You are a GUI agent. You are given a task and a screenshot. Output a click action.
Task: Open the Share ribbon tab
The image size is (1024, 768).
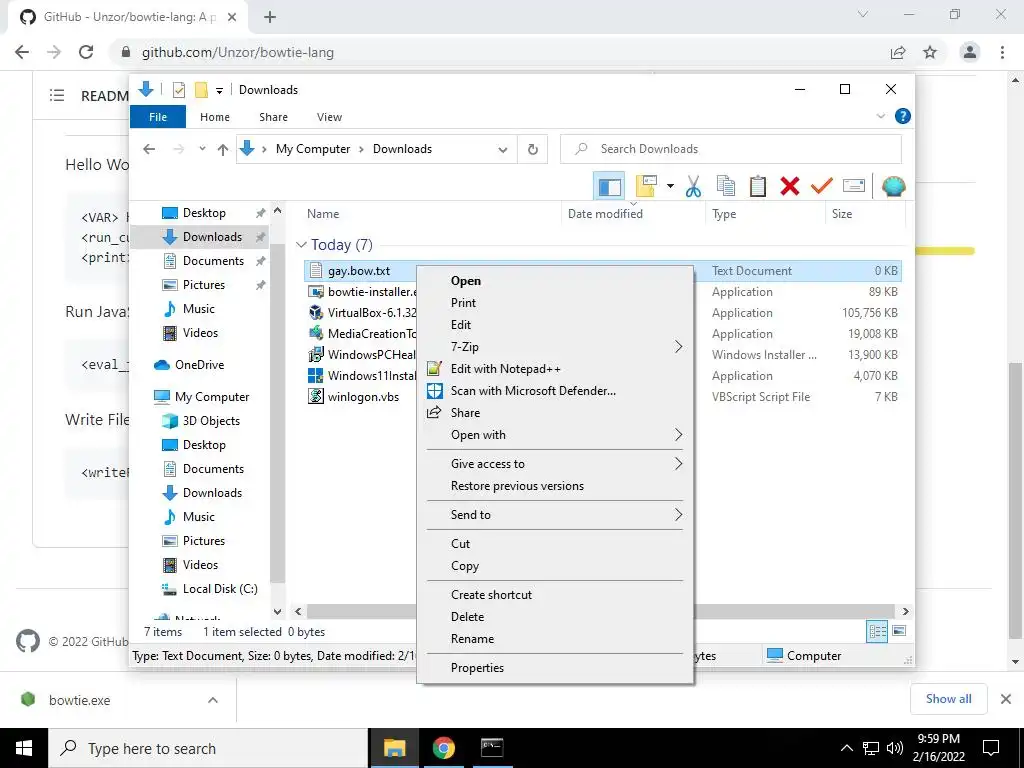click(273, 117)
